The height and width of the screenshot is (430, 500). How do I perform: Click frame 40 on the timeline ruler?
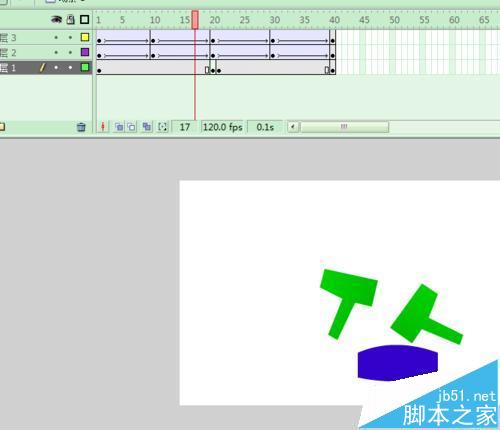pyautogui.click(x=334, y=20)
